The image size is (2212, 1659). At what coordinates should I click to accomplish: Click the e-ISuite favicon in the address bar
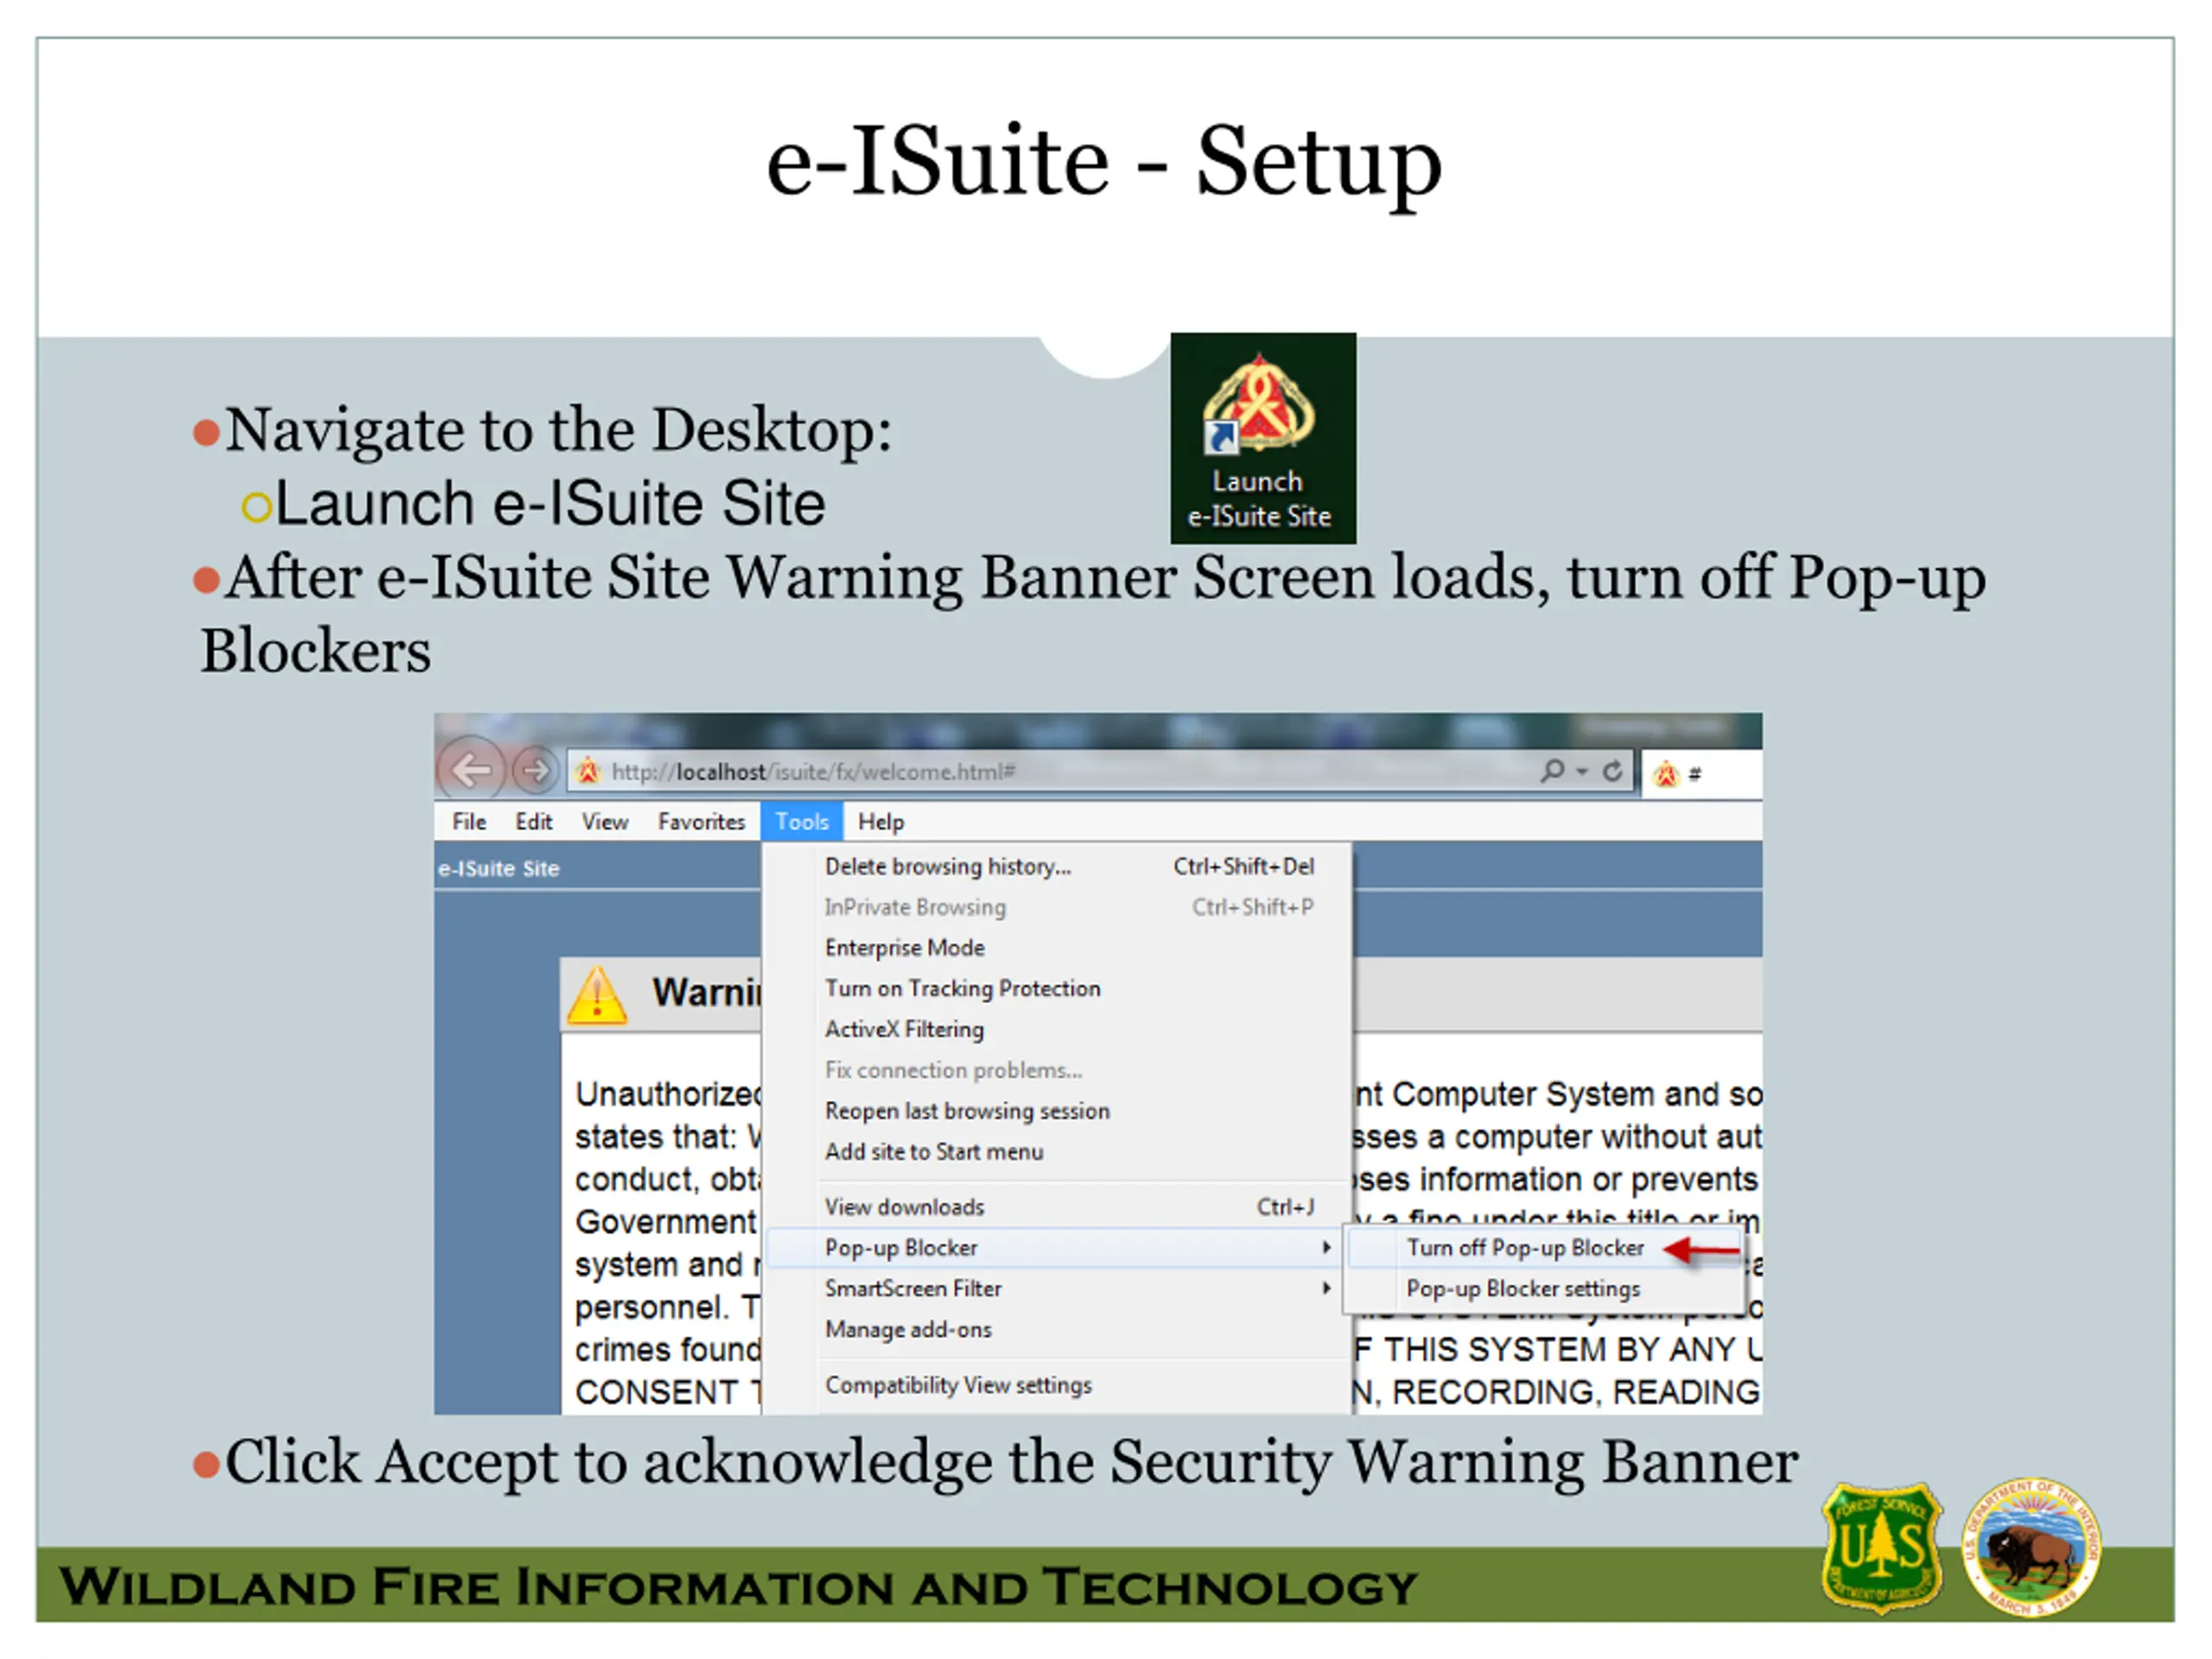[x=588, y=771]
